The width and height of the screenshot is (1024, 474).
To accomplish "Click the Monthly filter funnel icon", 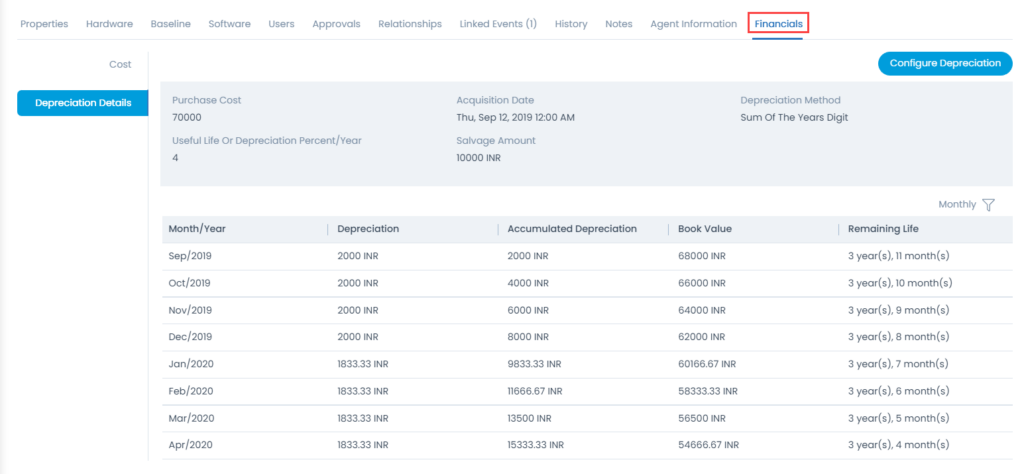I will (x=988, y=205).
